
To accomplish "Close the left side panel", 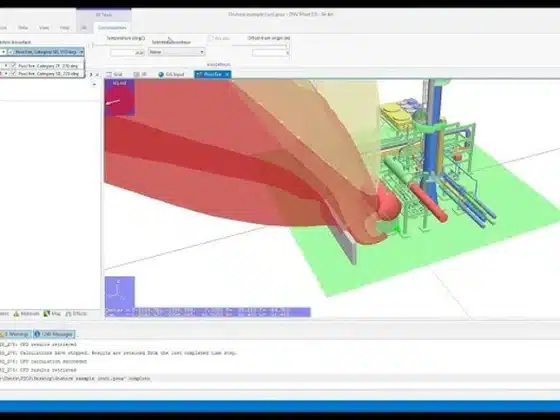I will (97, 74).
